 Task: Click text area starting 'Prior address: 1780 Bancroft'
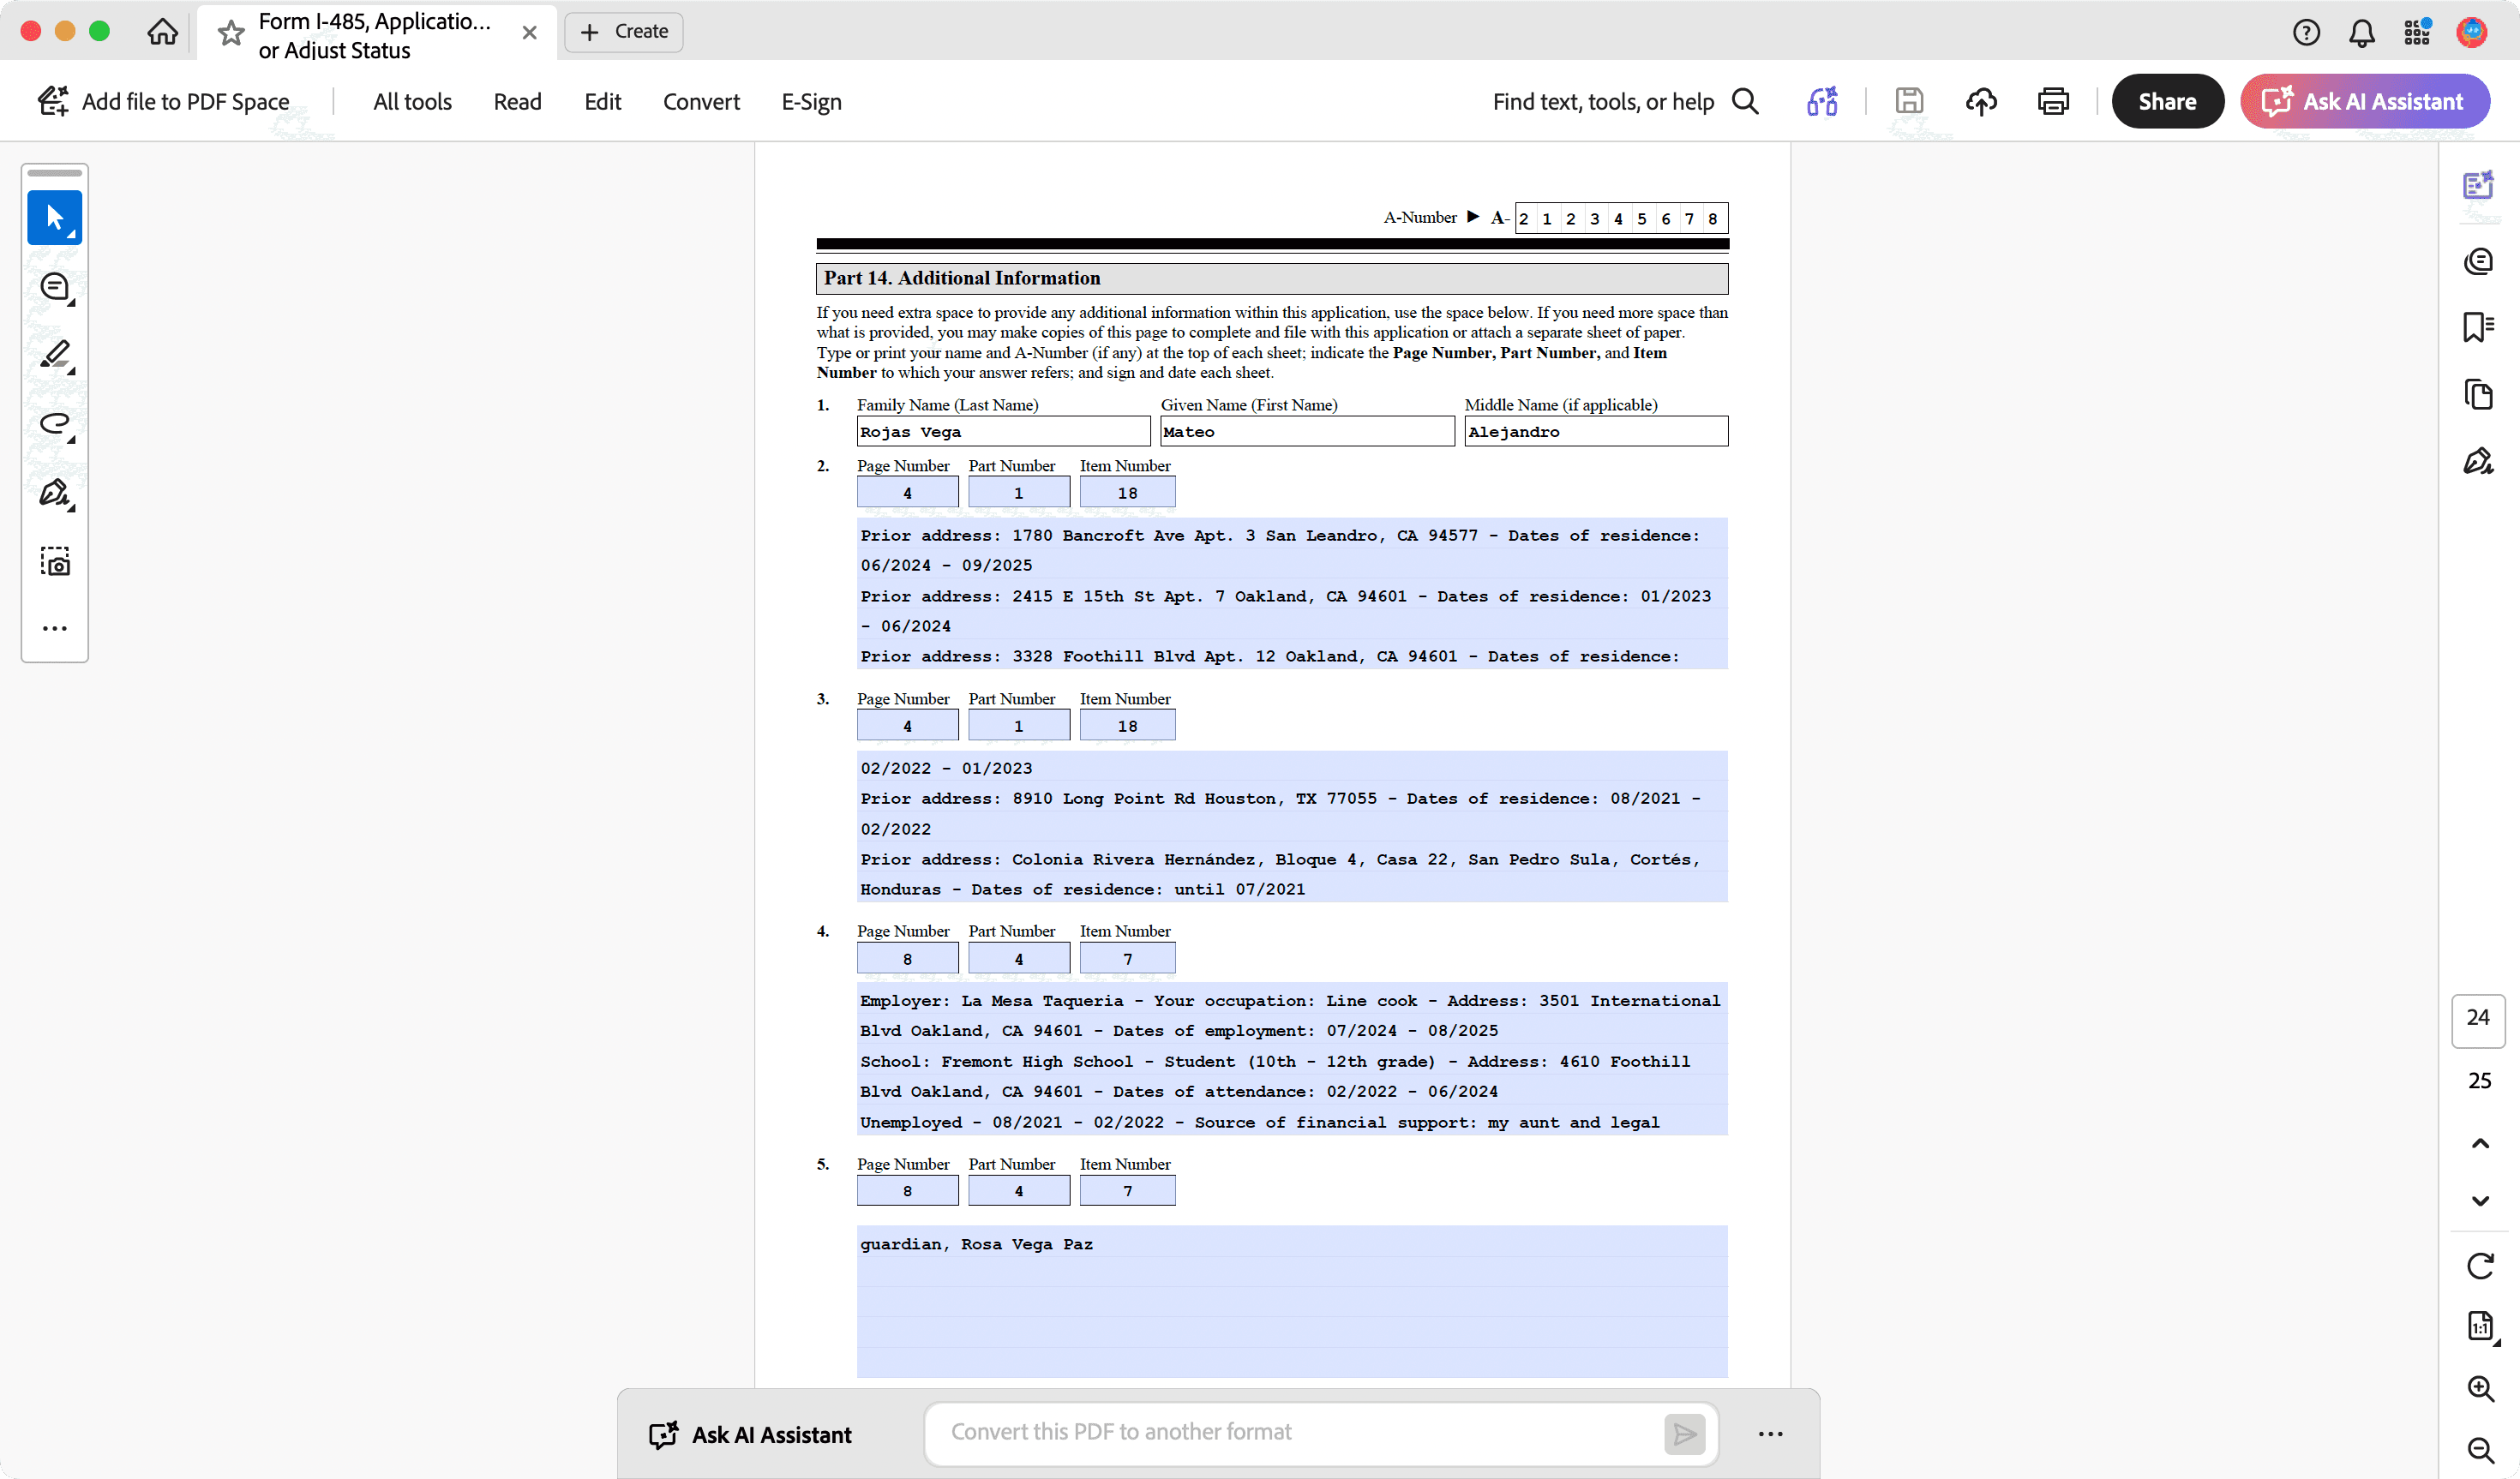1291,594
